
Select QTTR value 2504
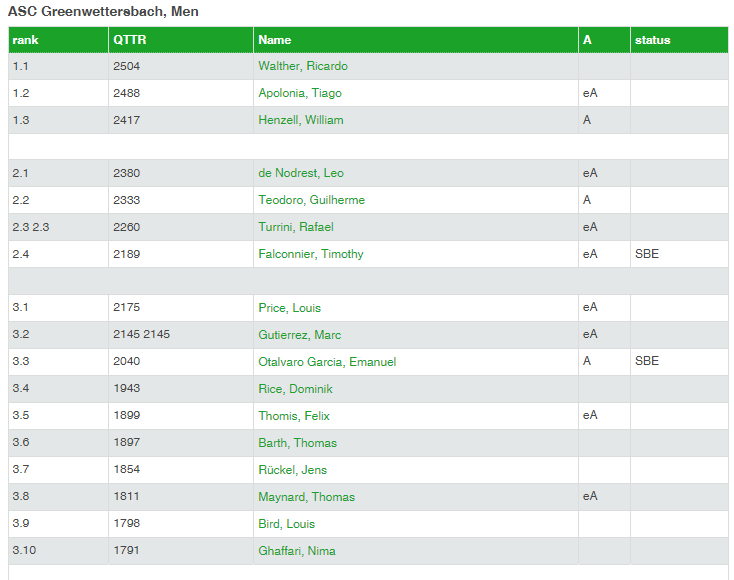[x=126, y=66]
